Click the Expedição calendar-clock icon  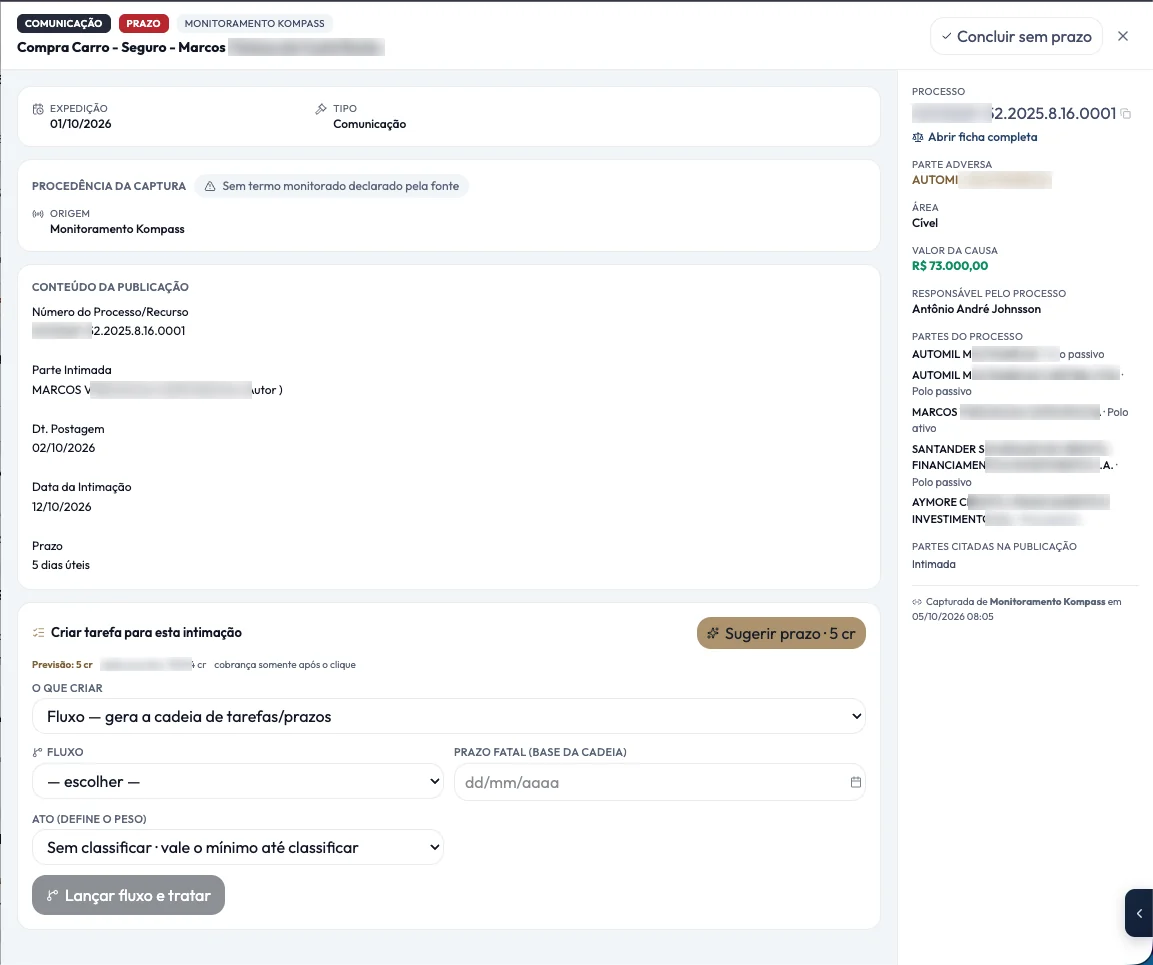click(38, 109)
